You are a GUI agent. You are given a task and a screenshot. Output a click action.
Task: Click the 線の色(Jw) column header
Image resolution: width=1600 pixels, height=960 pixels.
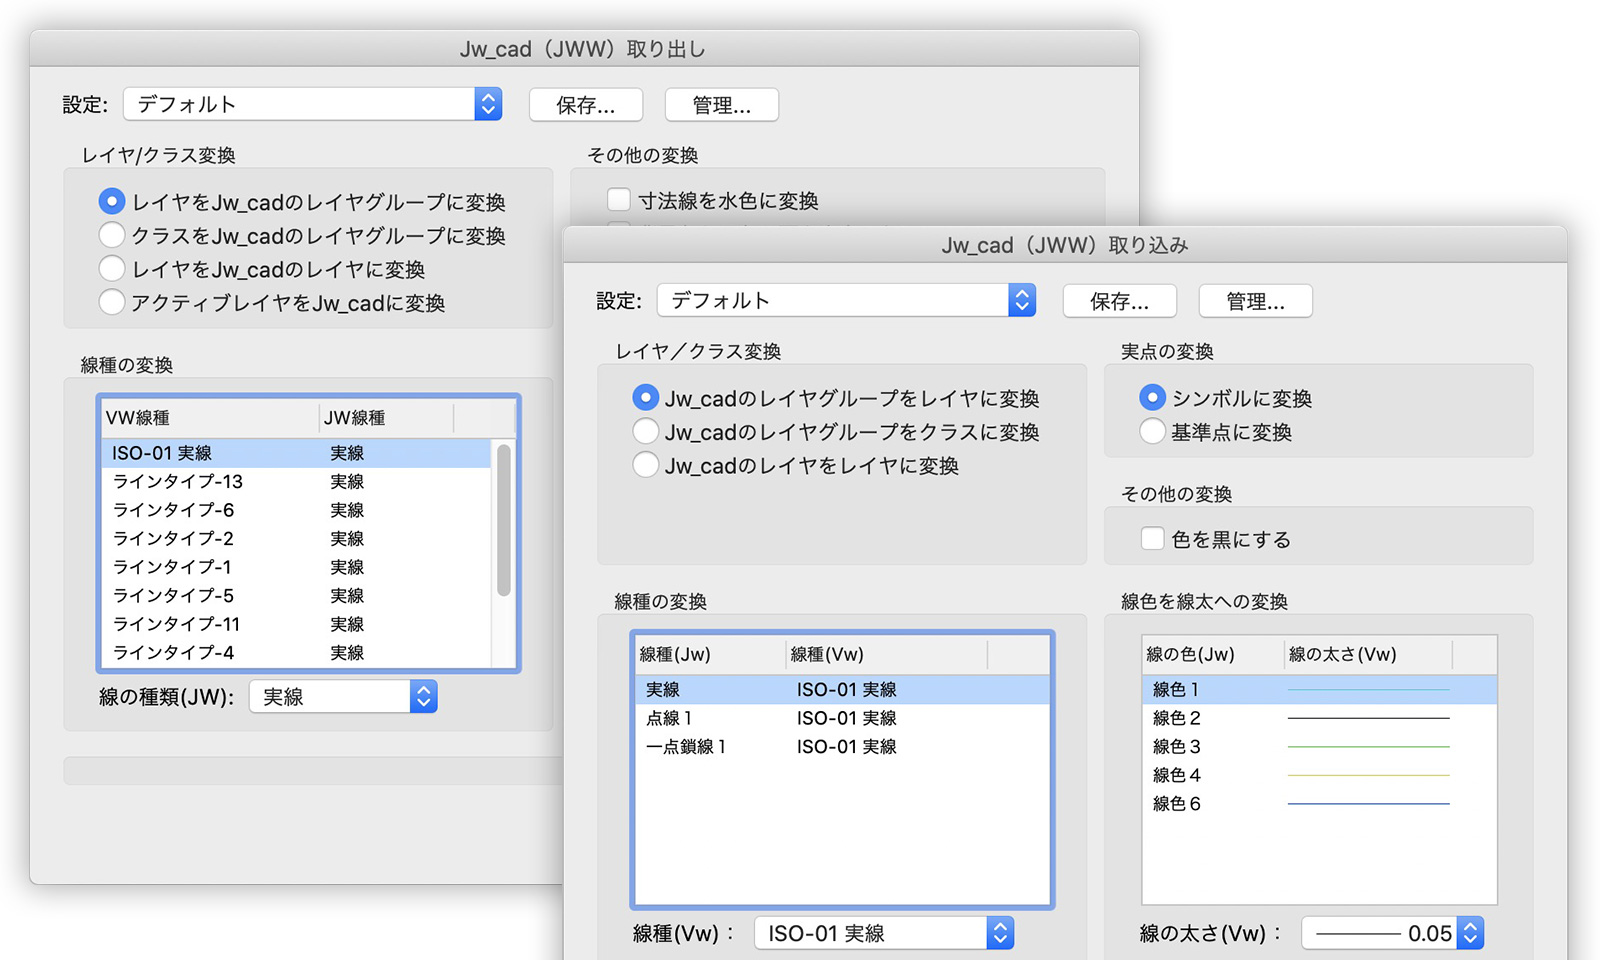pyautogui.click(x=1213, y=654)
